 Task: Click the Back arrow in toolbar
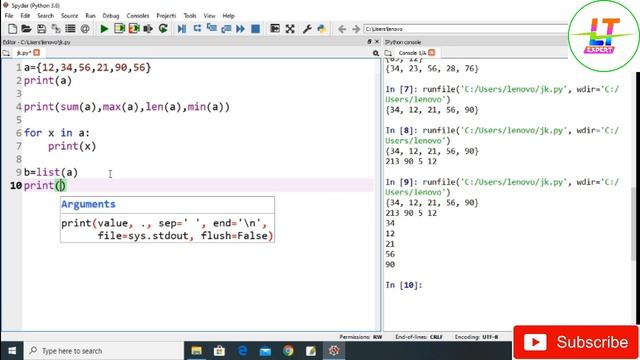[x=342, y=29]
